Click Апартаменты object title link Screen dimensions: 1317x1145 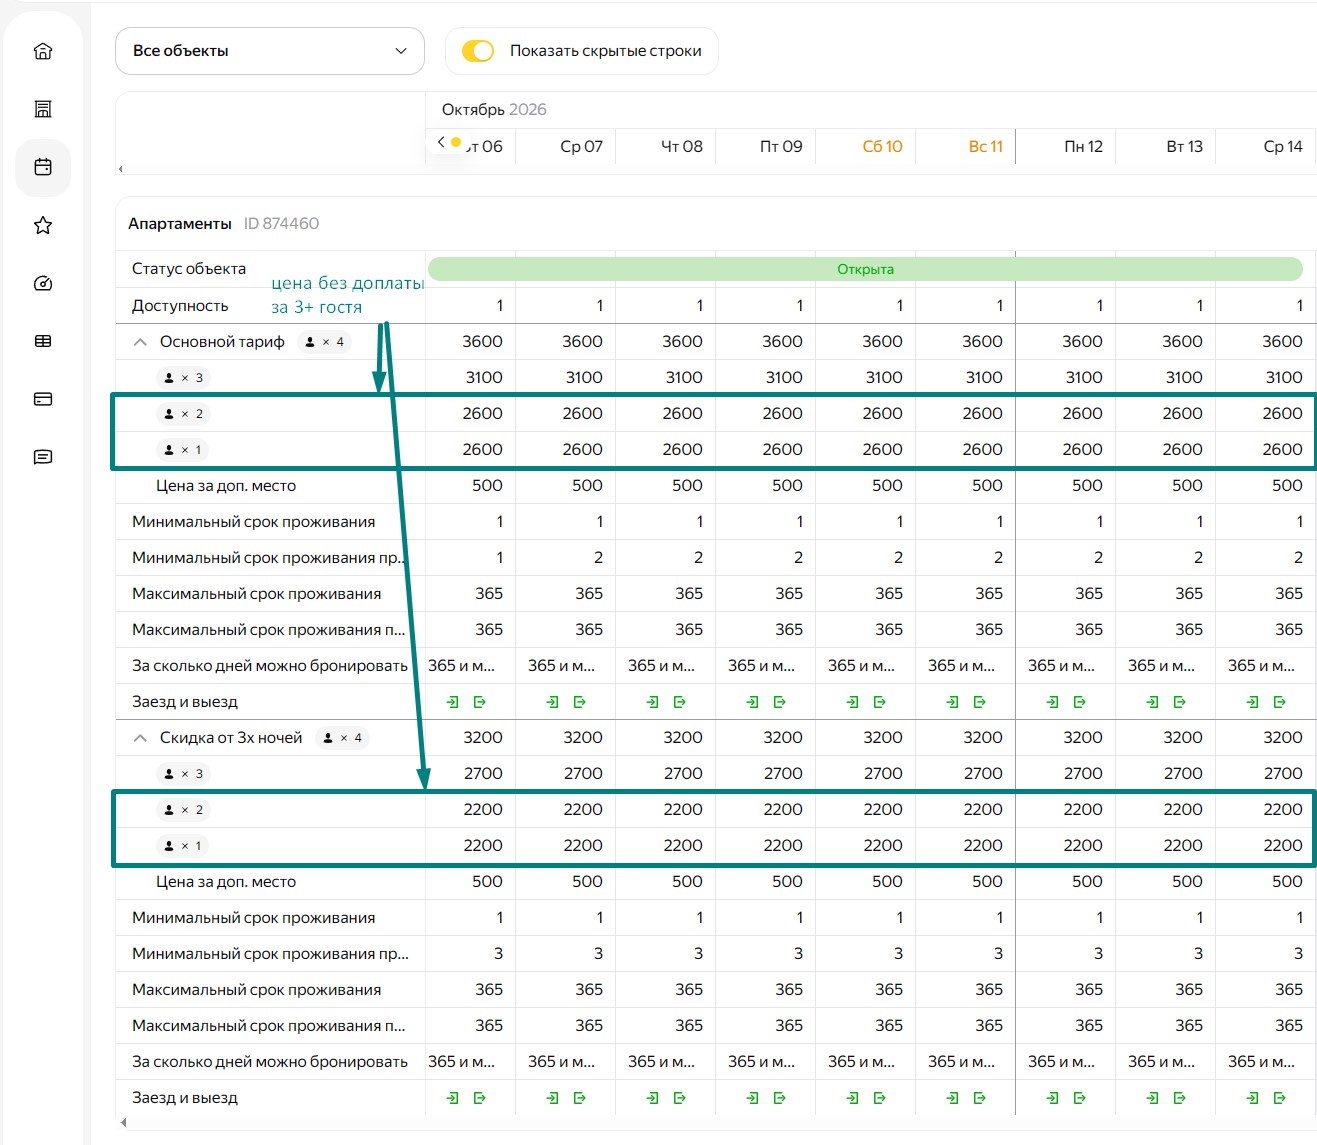click(x=180, y=224)
